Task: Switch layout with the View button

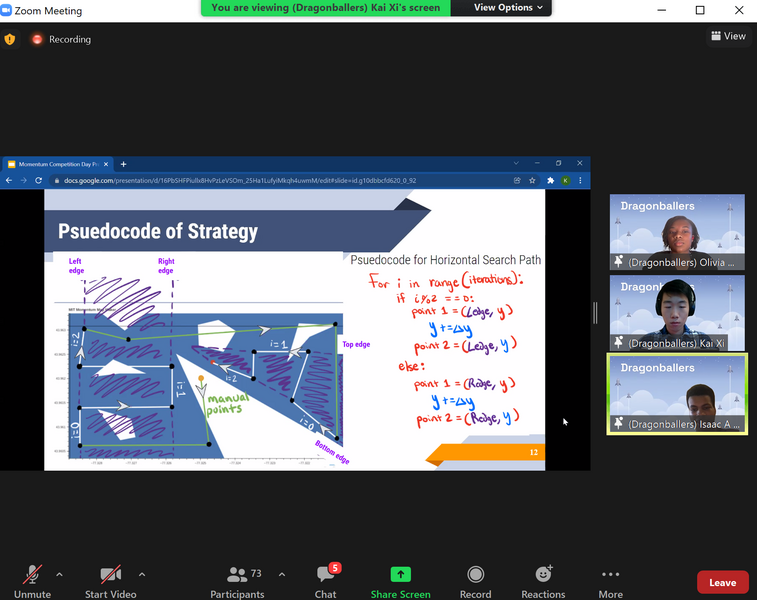Action: pyautogui.click(x=728, y=36)
